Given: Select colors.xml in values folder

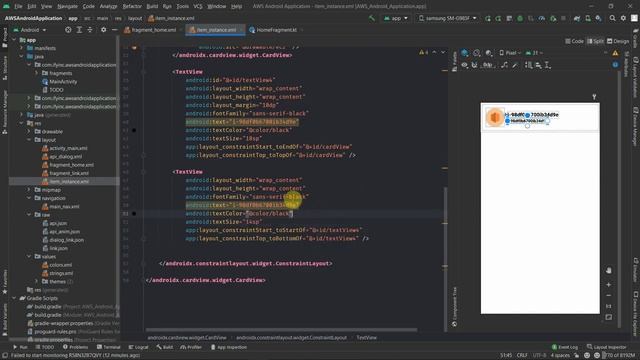Looking at the screenshot, I should 57,265.
